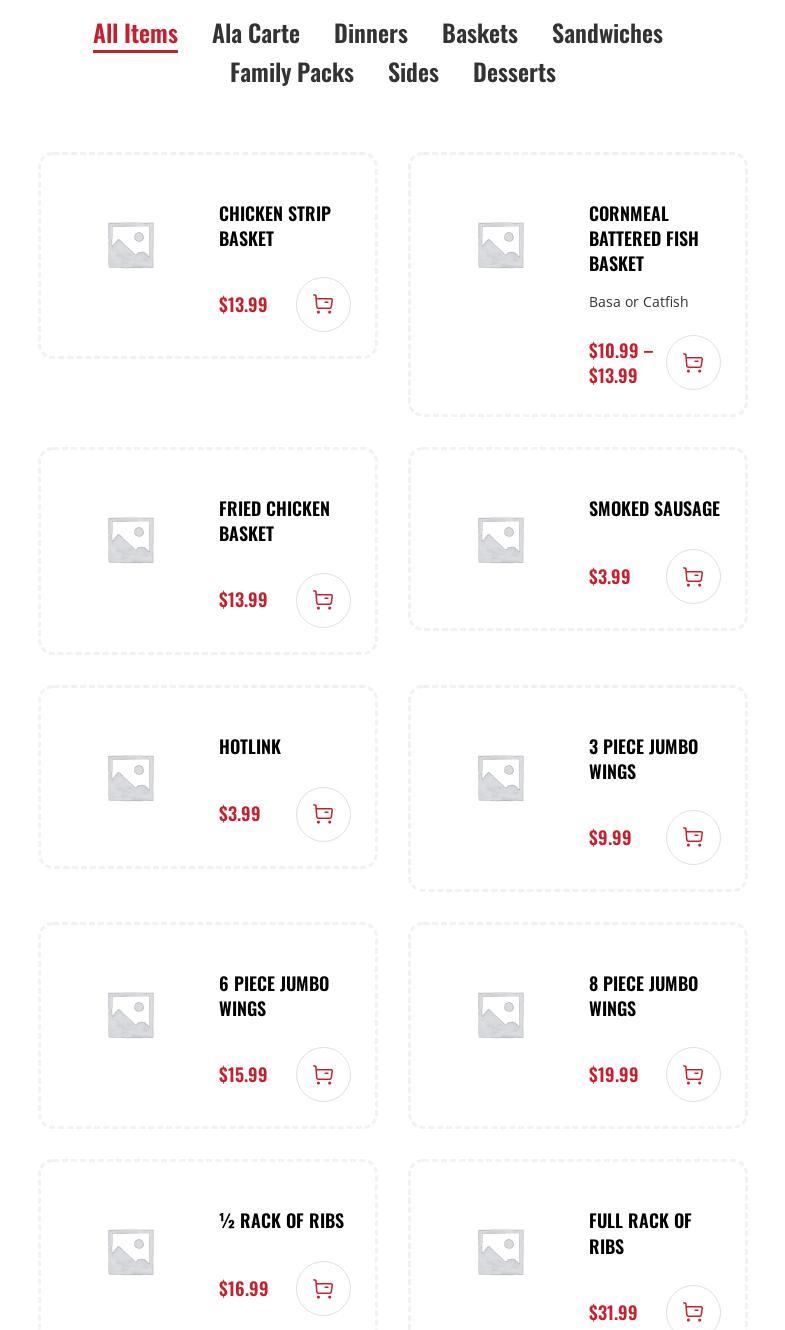Open the Smoked Sausage product title
Screen dimensions: 785x1330
[654, 508]
